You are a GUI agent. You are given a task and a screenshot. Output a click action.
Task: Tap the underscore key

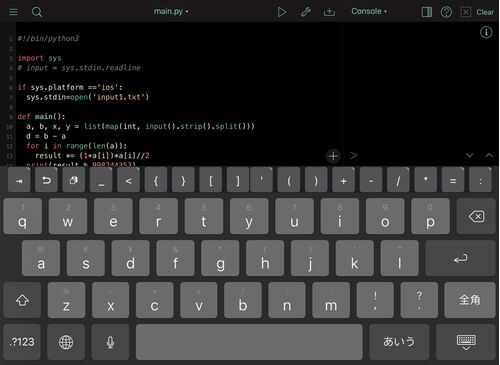point(101,180)
